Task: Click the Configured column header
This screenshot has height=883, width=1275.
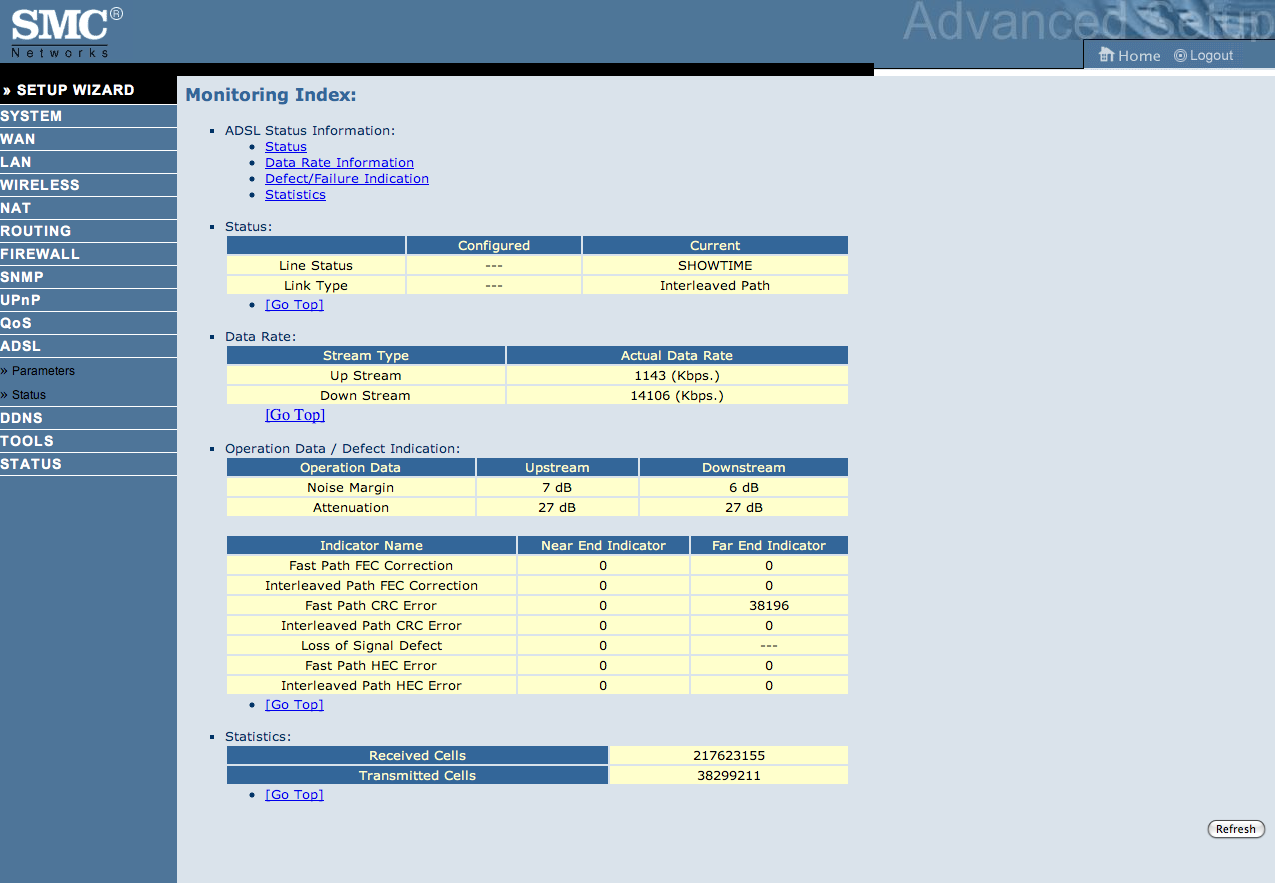Action: click(x=494, y=246)
